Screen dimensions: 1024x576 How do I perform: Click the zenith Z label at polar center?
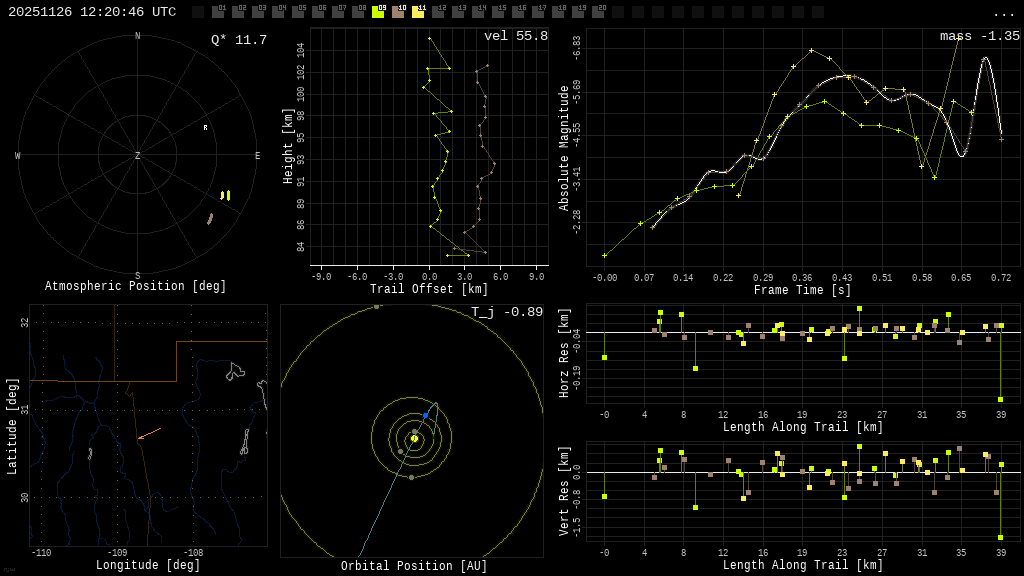[137, 155]
